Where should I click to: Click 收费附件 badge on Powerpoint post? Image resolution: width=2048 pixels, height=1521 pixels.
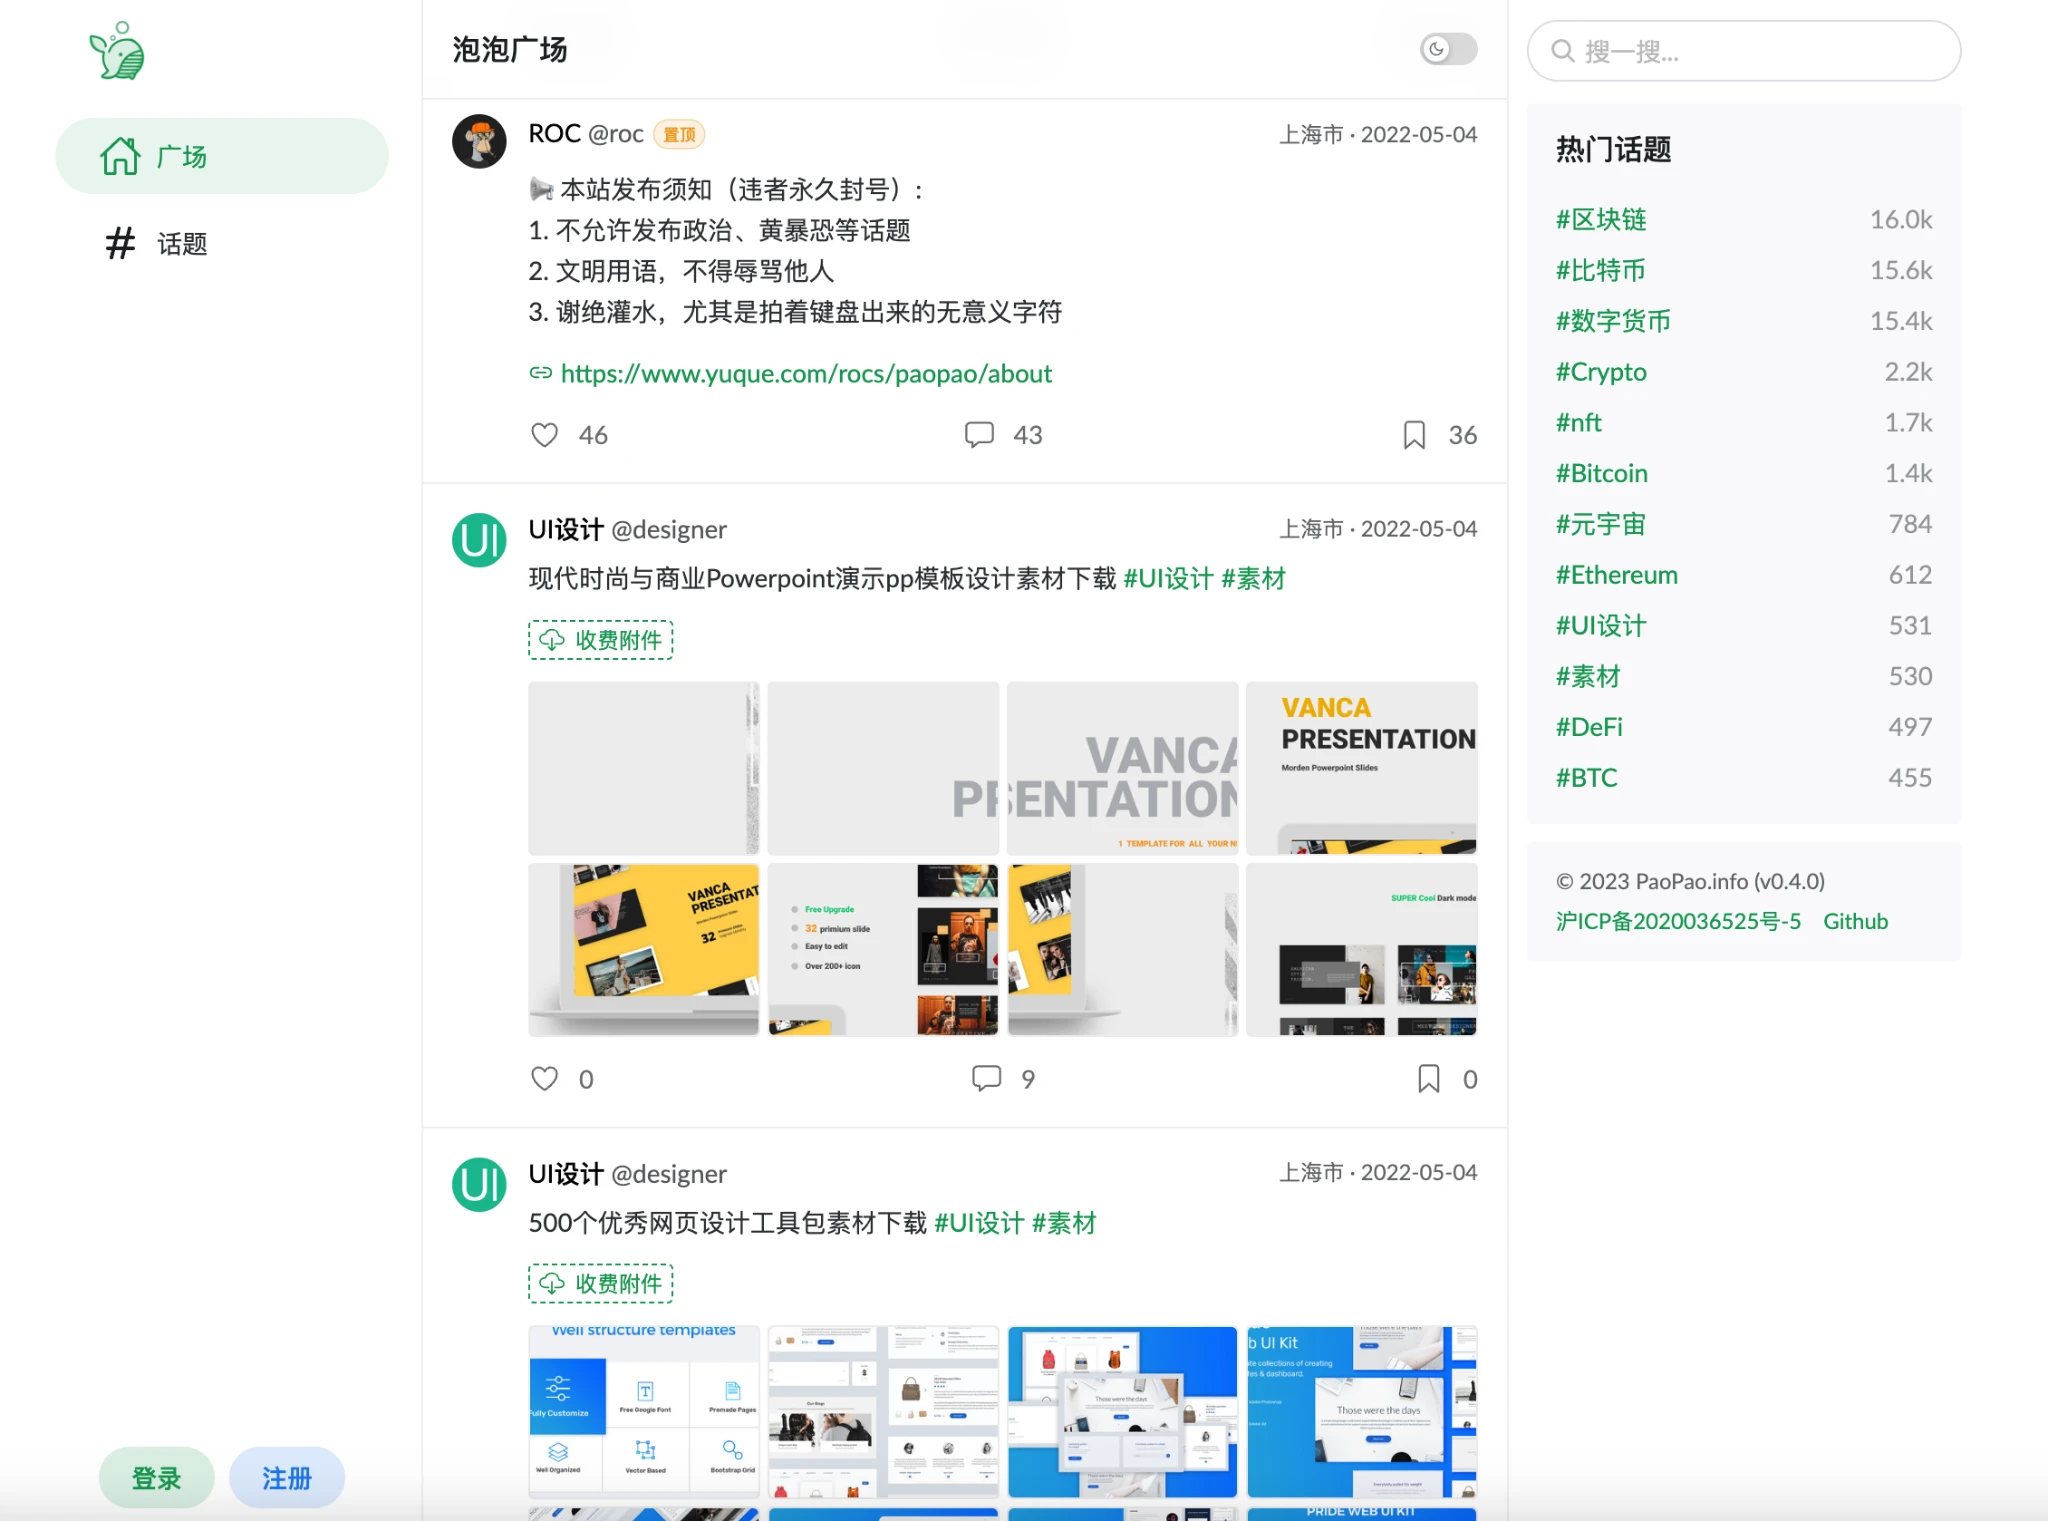pos(601,640)
